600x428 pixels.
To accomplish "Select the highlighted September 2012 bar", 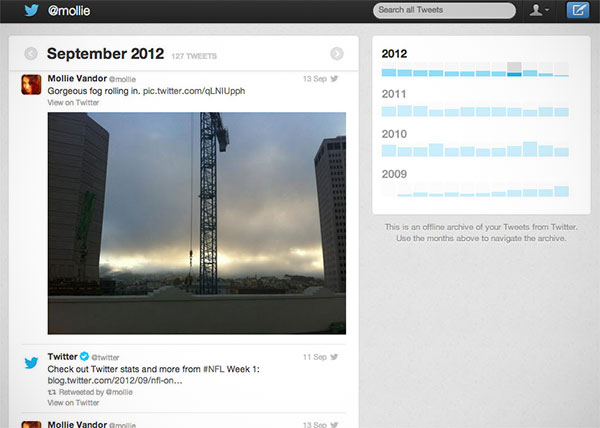I will [514, 69].
